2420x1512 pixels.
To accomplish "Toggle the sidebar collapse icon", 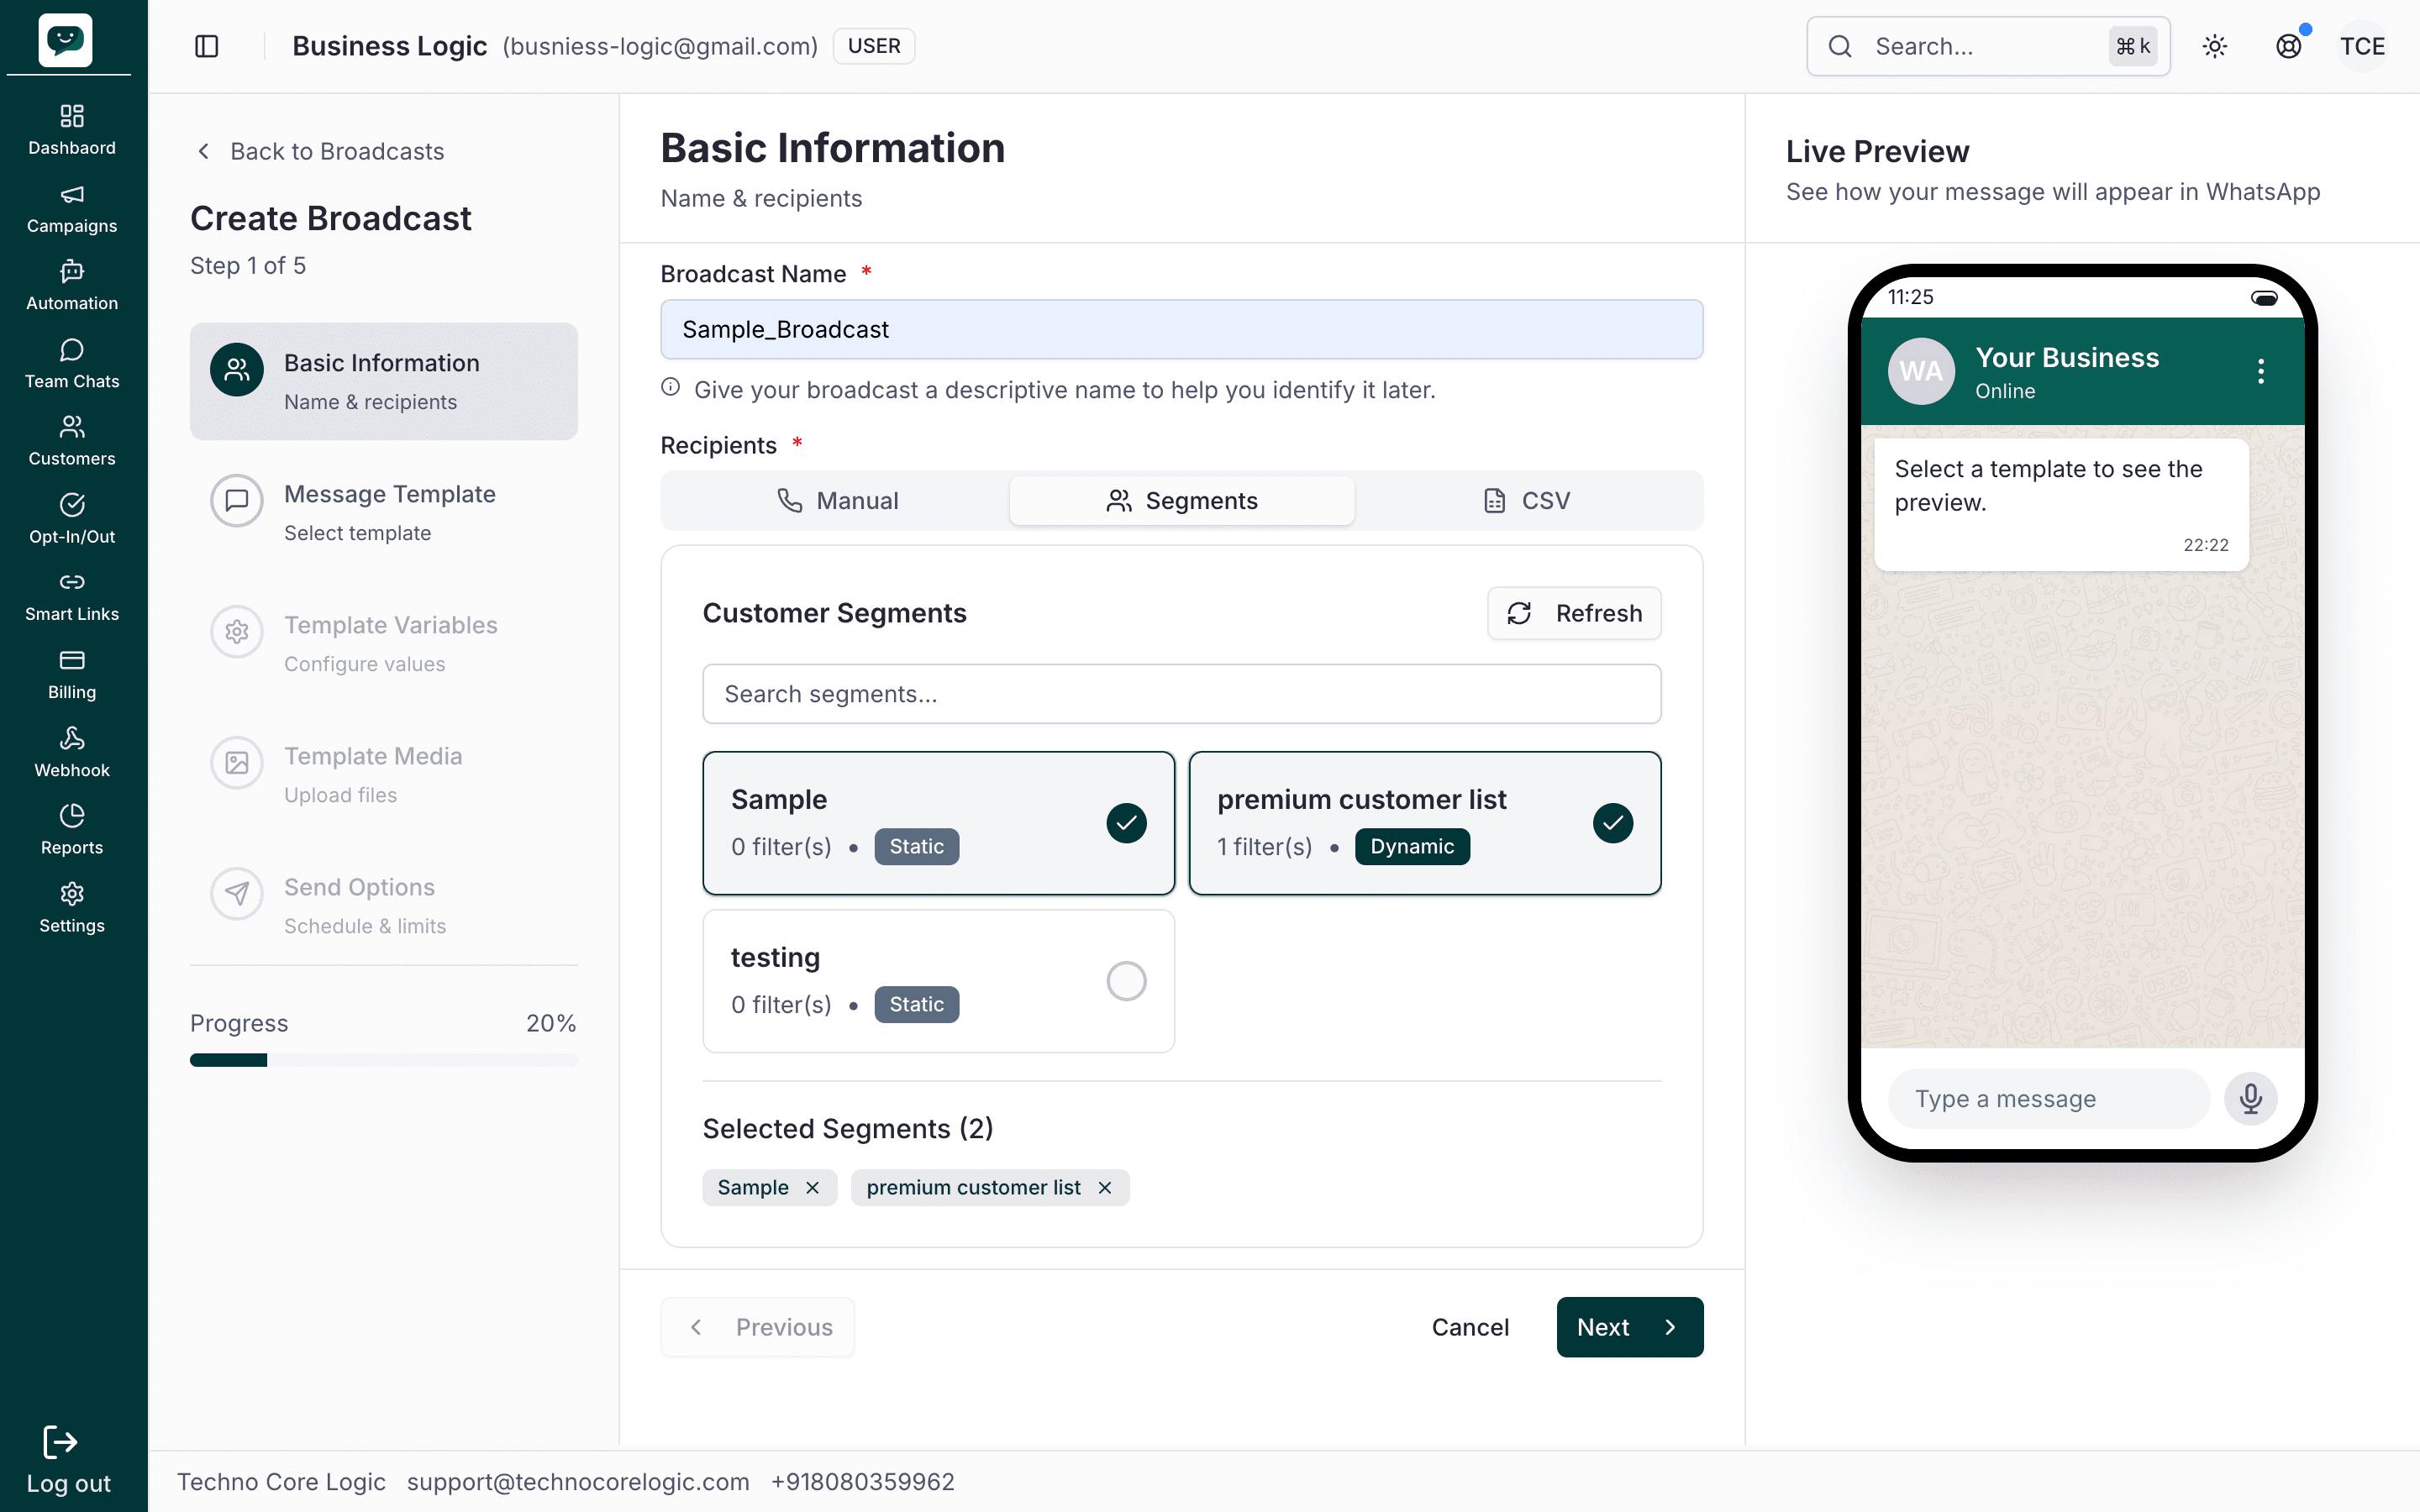I will click(x=207, y=46).
